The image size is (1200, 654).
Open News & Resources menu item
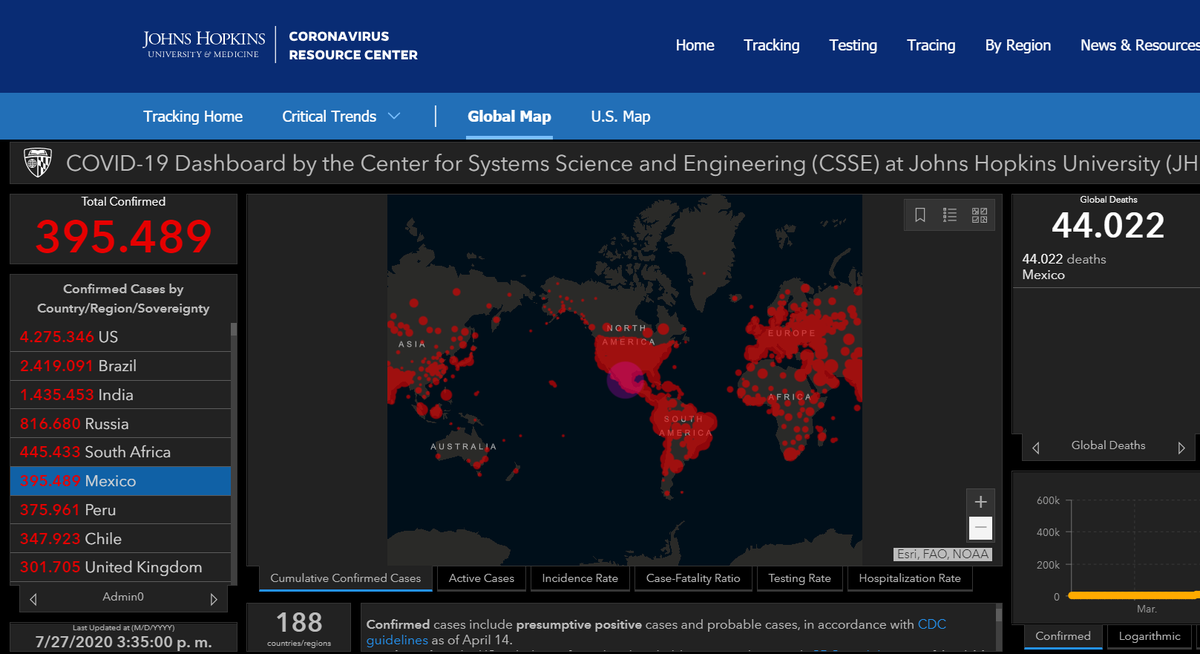click(x=1140, y=45)
